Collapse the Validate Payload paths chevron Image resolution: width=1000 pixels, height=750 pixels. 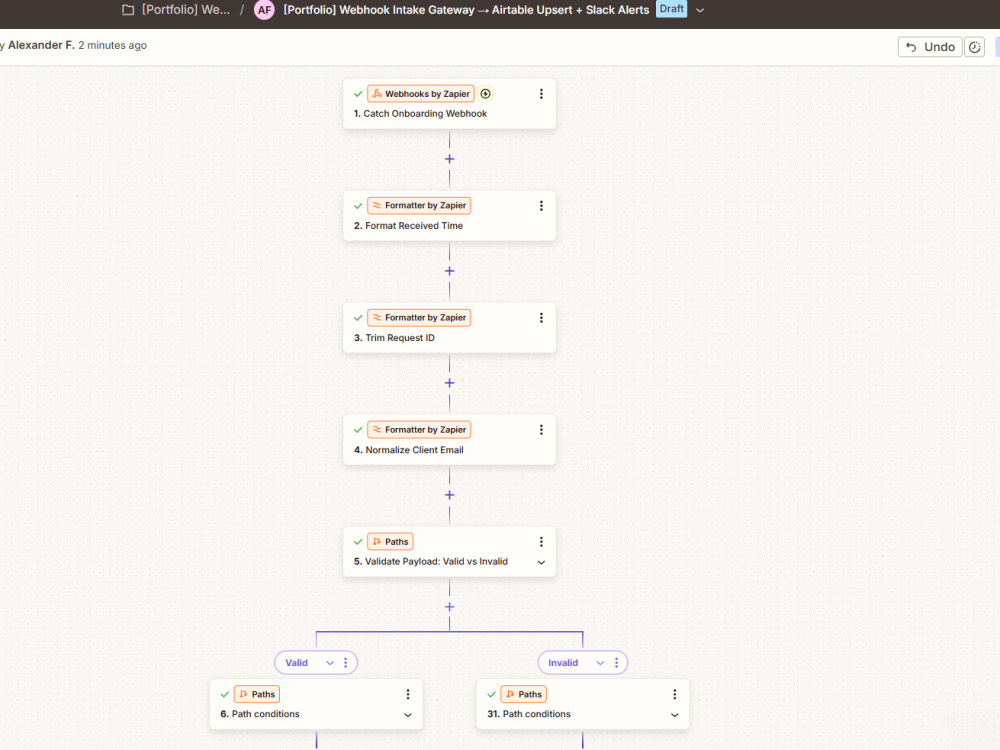coord(541,562)
